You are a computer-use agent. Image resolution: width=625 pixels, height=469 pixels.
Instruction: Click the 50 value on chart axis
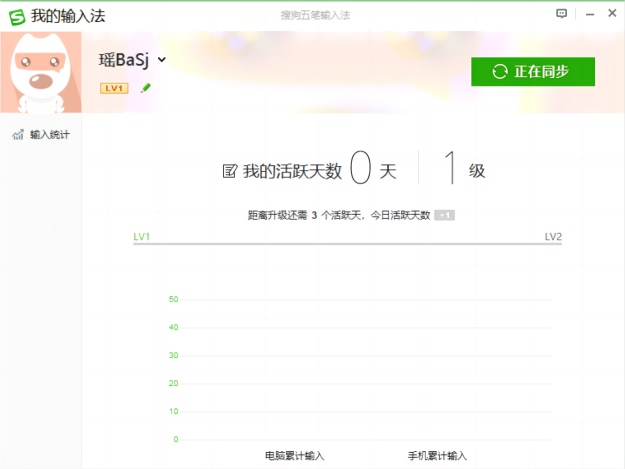coord(173,299)
